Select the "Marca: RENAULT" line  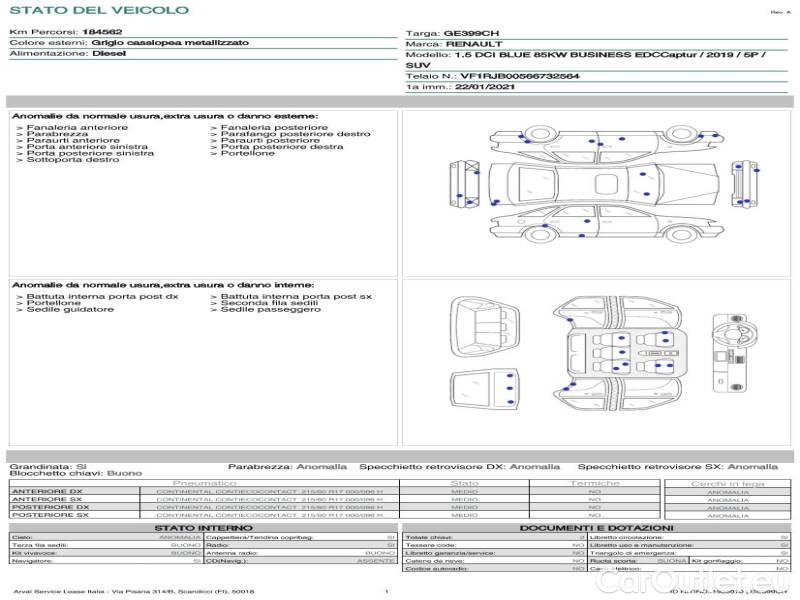point(454,44)
